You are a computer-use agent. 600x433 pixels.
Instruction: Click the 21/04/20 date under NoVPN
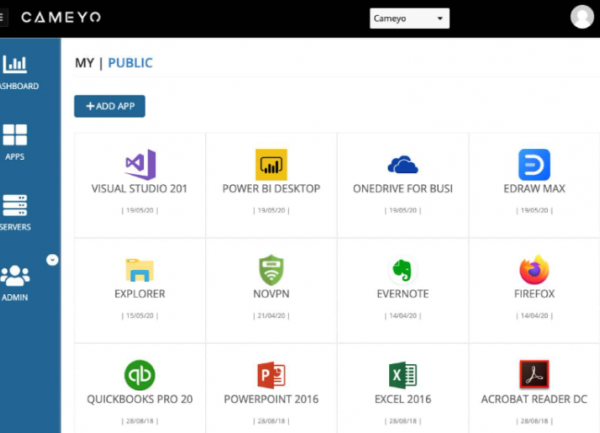coord(271,316)
